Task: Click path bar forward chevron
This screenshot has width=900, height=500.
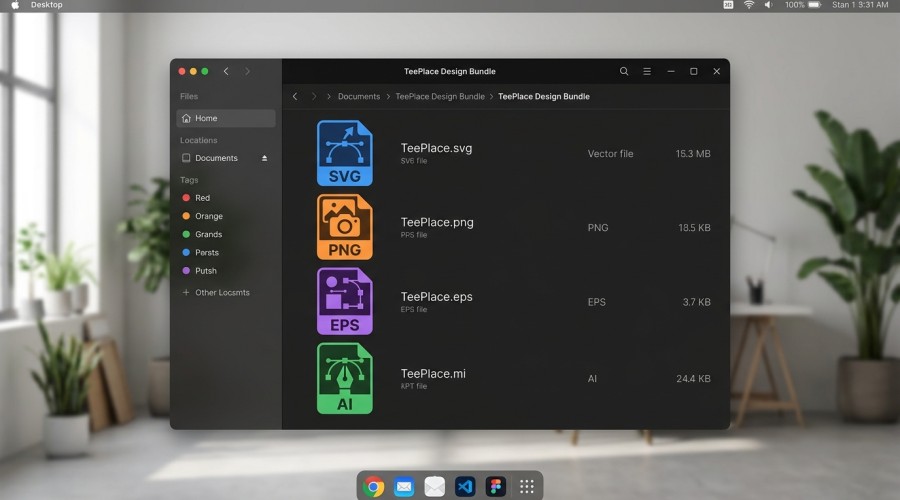Action: [314, 96]
